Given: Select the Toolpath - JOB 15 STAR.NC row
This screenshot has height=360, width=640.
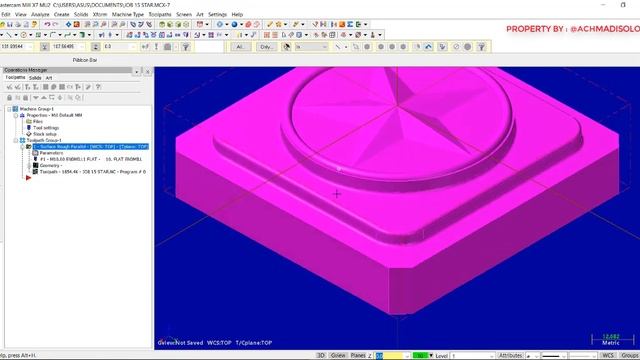Looking at the screenshot, I should (x=92, y=172).
